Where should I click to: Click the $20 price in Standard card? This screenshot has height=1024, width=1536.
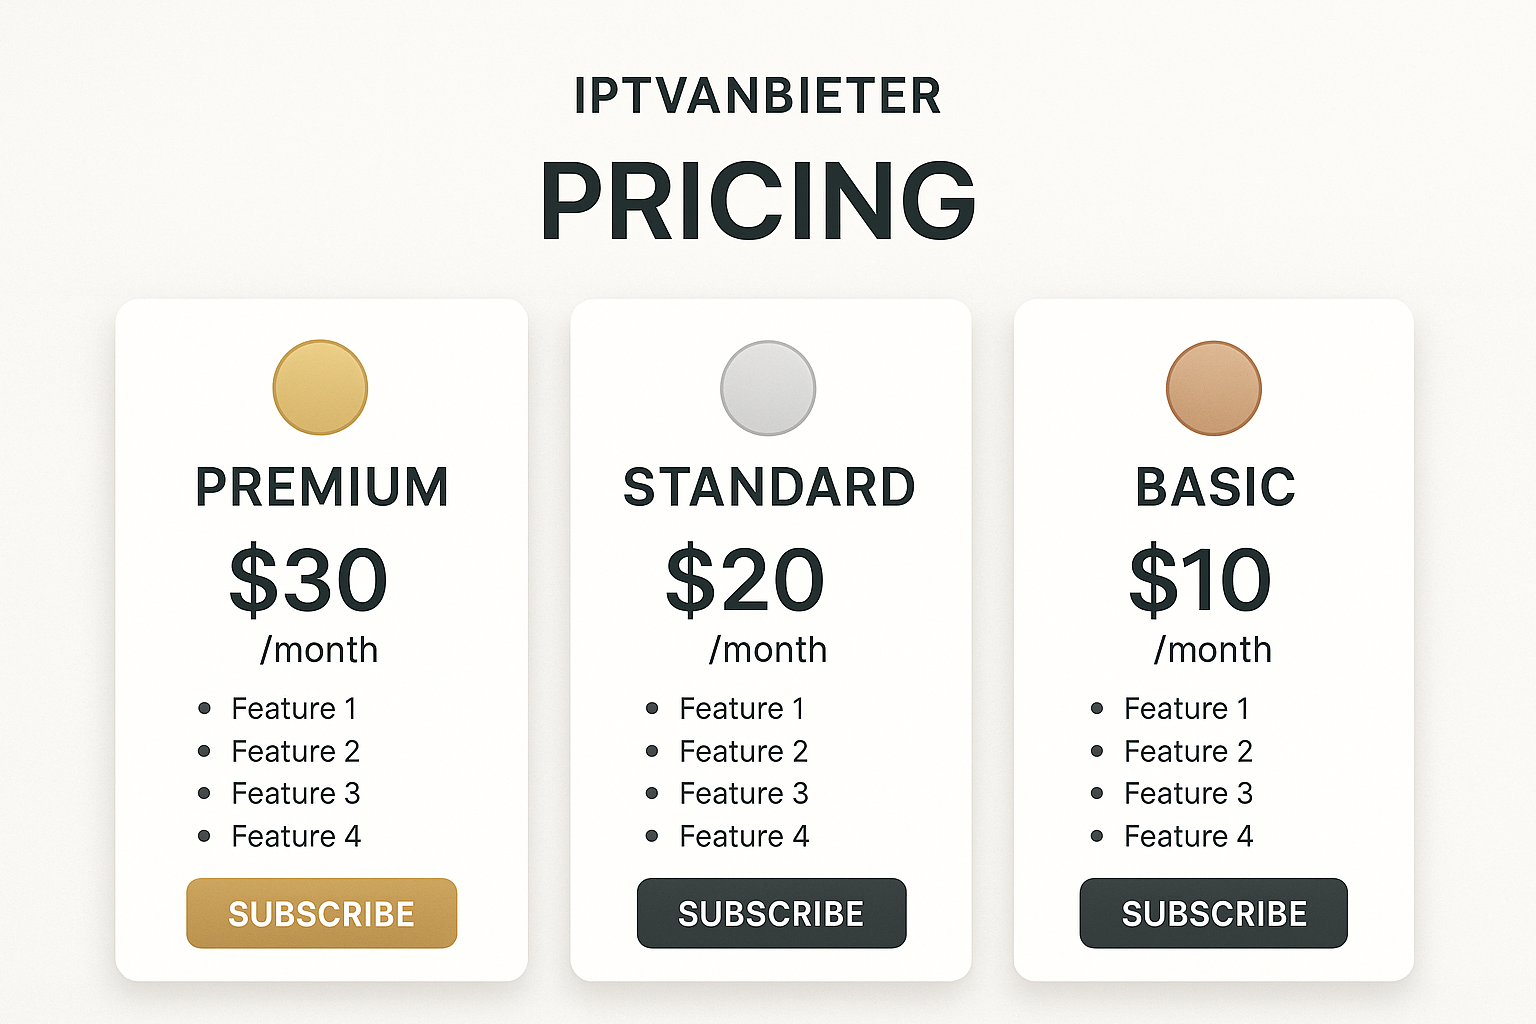(x=745, y=579)
